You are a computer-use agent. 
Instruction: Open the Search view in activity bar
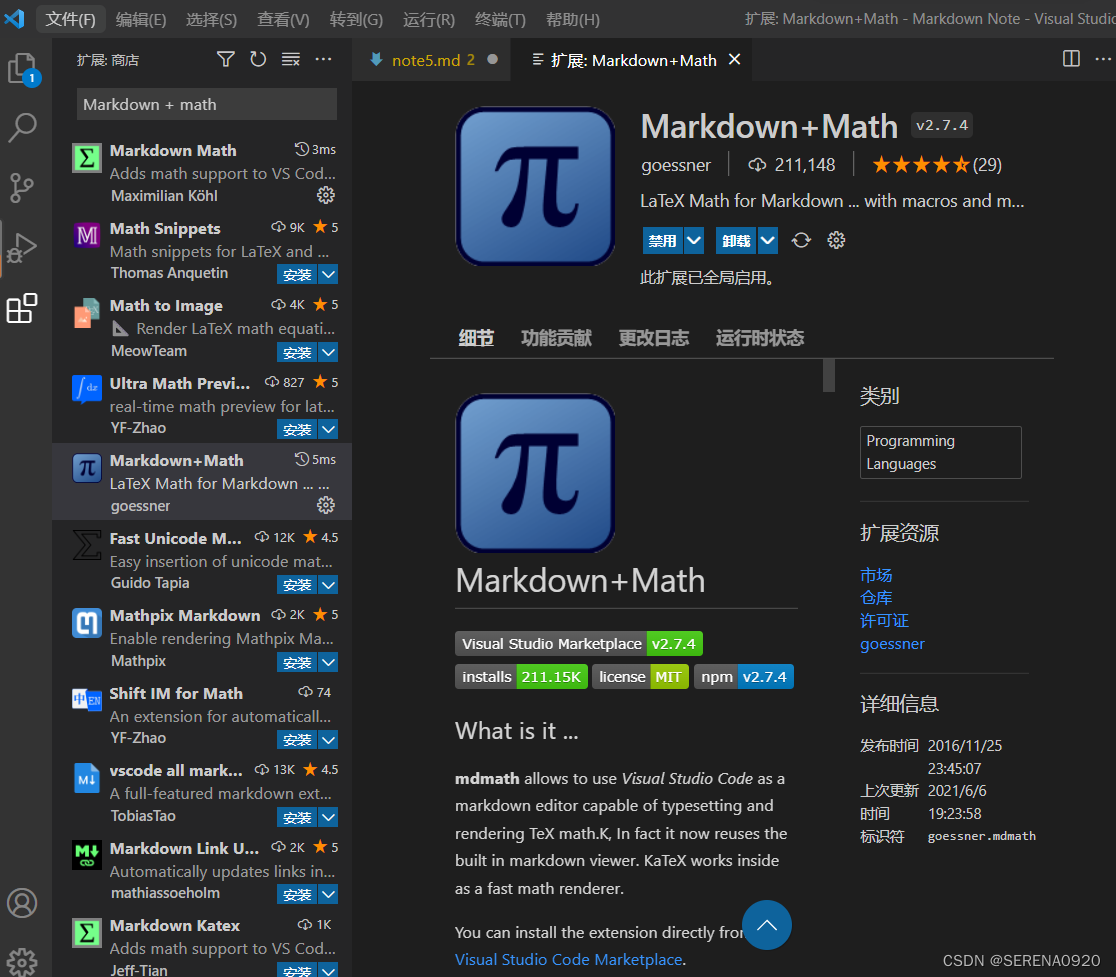[22, 128]
